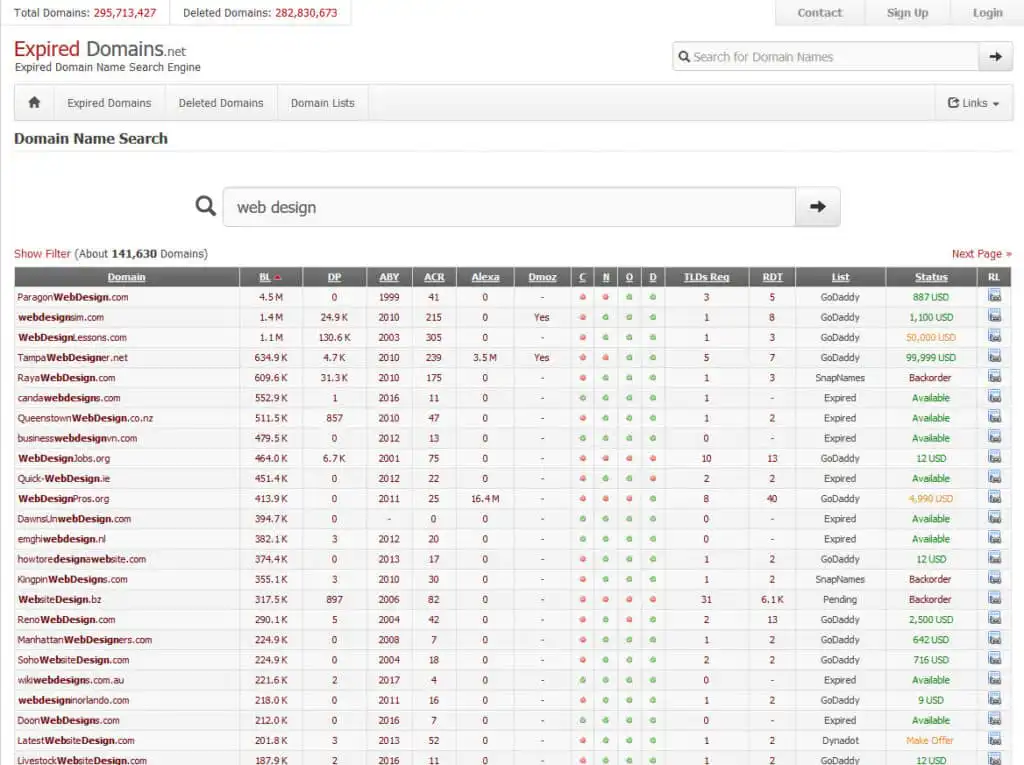Click the magnifier icon beside web design field
This screenshot has width=1024, height=765.
(x=206, y=206)
